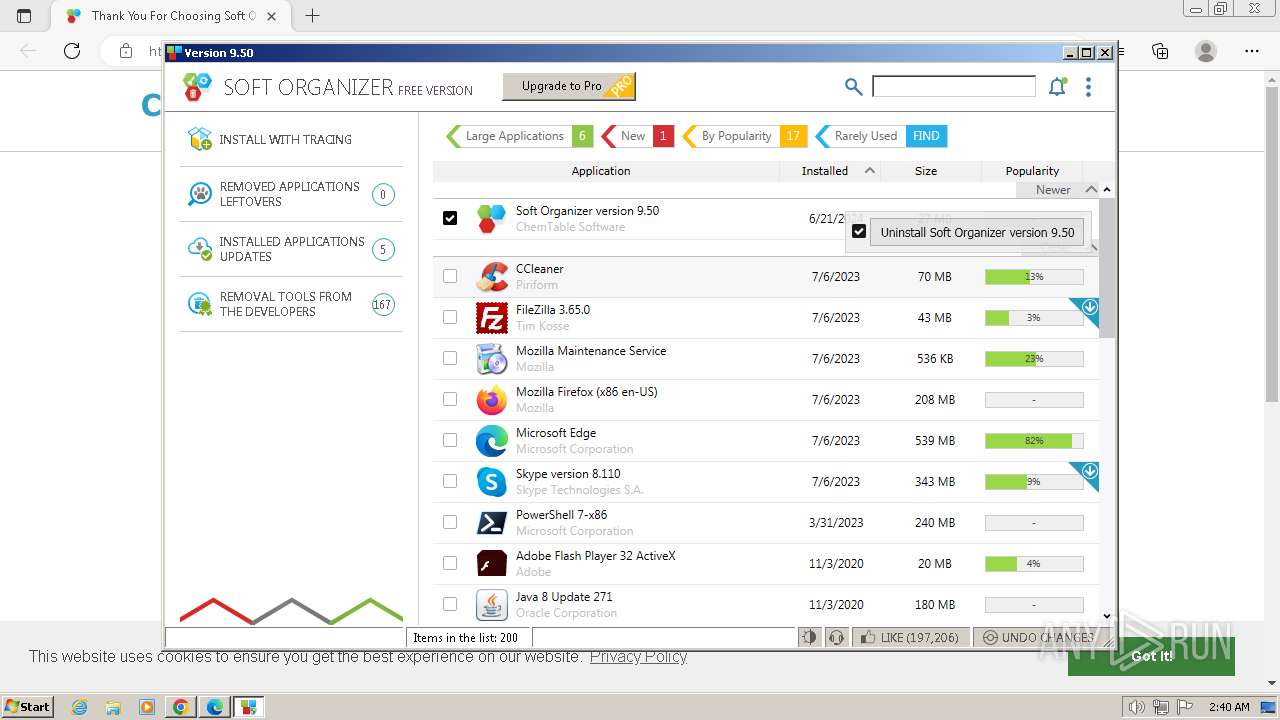Check Mozilla Maintenance Service checkbox
Viewport: 1280px width, 720px height.
click(x=450, y=358)
